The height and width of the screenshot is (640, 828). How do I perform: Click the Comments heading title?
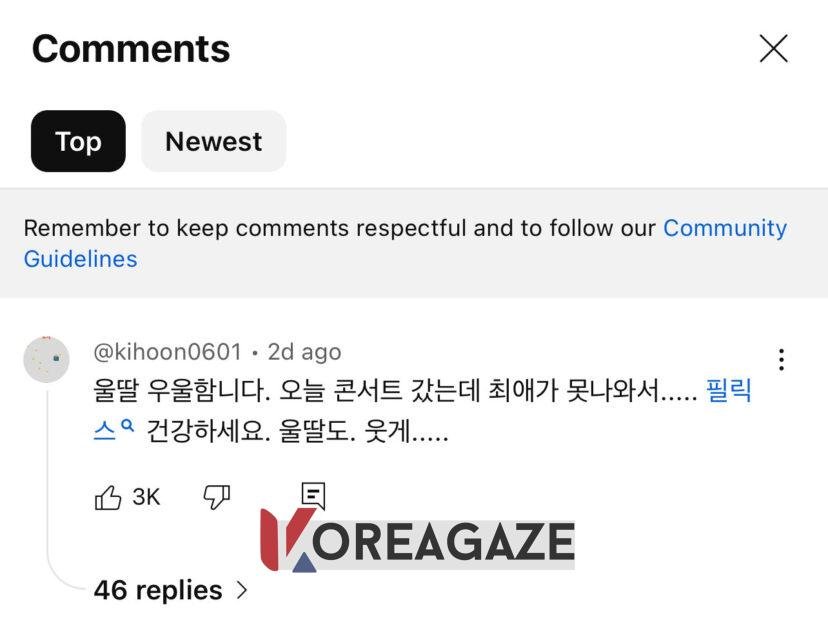tap(131, 48)
